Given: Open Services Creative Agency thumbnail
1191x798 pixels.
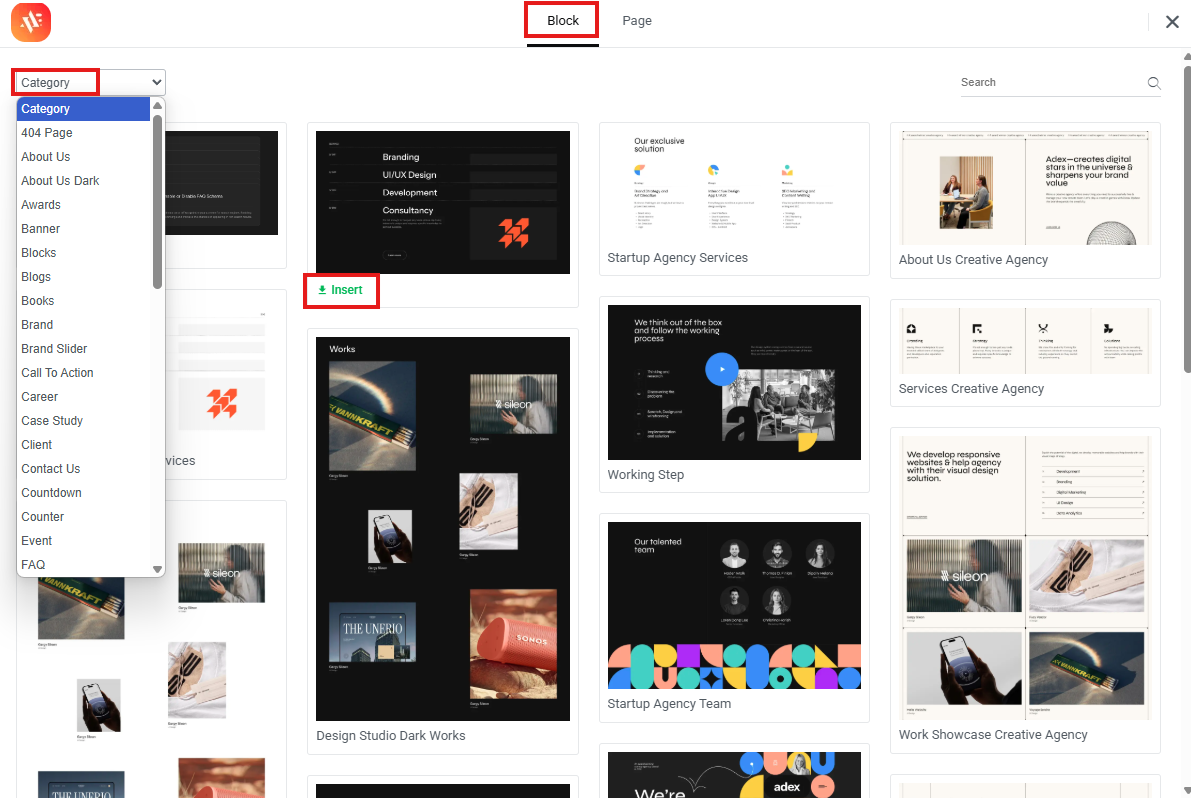Looking at the screenshot, I should coord(1025,341).
